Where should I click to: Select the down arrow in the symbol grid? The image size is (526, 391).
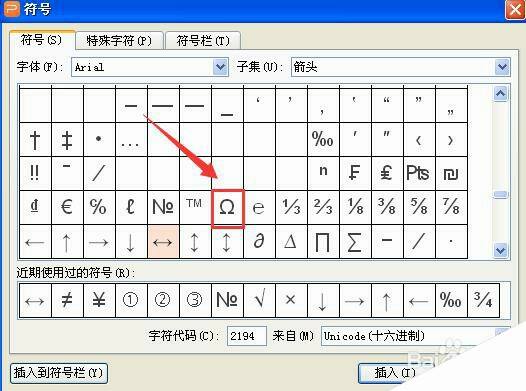(x=131, y=242)
